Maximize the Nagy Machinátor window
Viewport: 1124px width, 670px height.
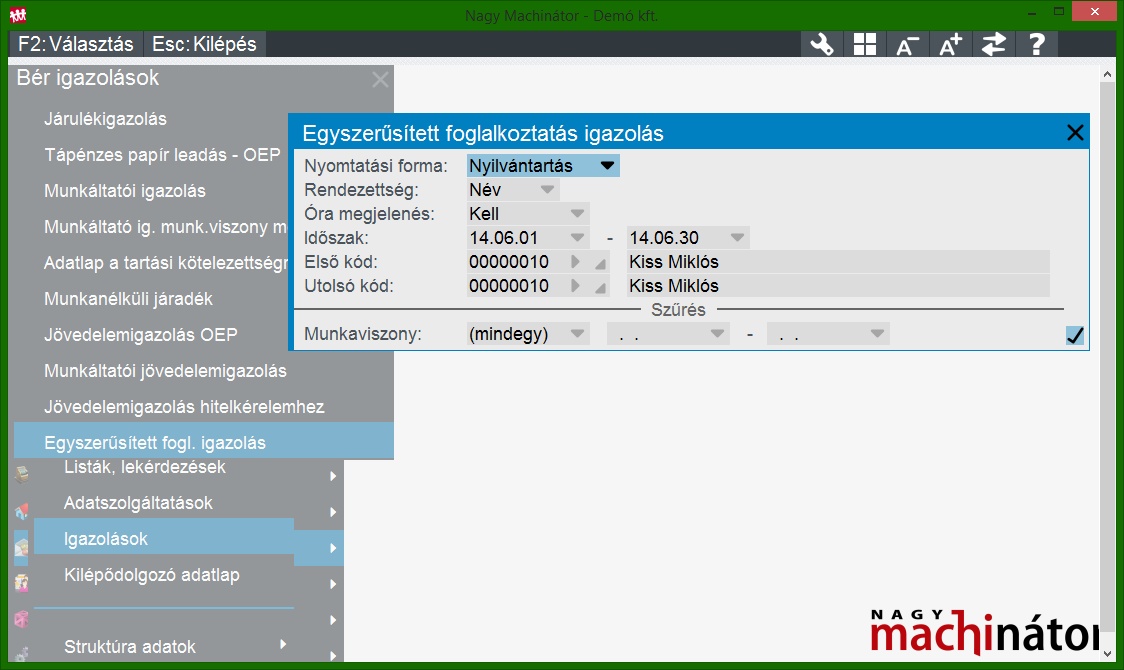[1059, 11]
